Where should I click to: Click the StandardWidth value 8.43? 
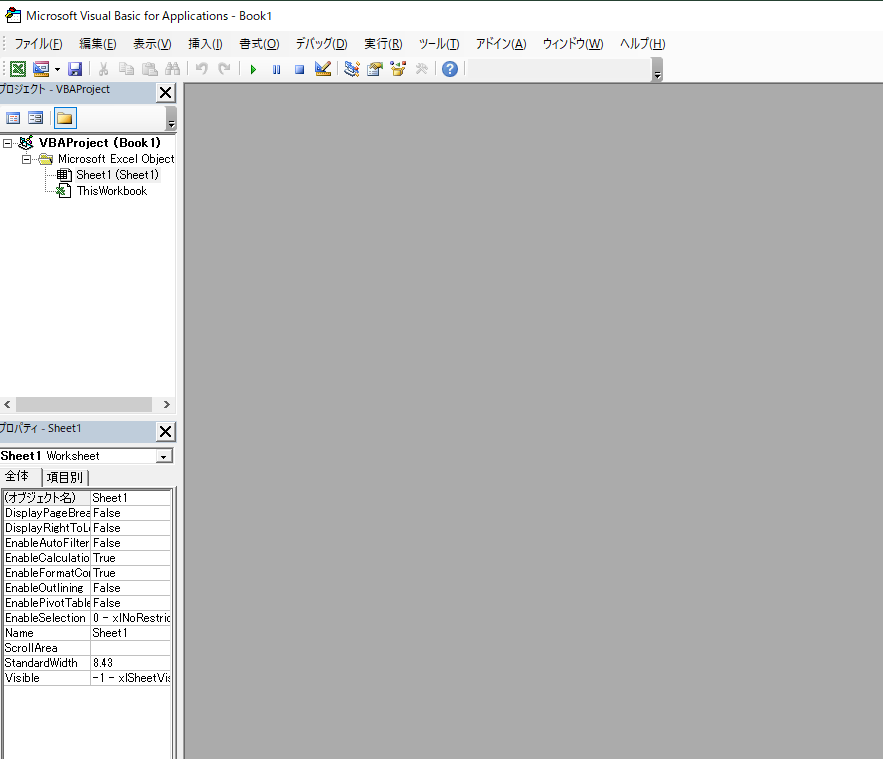pyautogui.click(x=131, y=663)
